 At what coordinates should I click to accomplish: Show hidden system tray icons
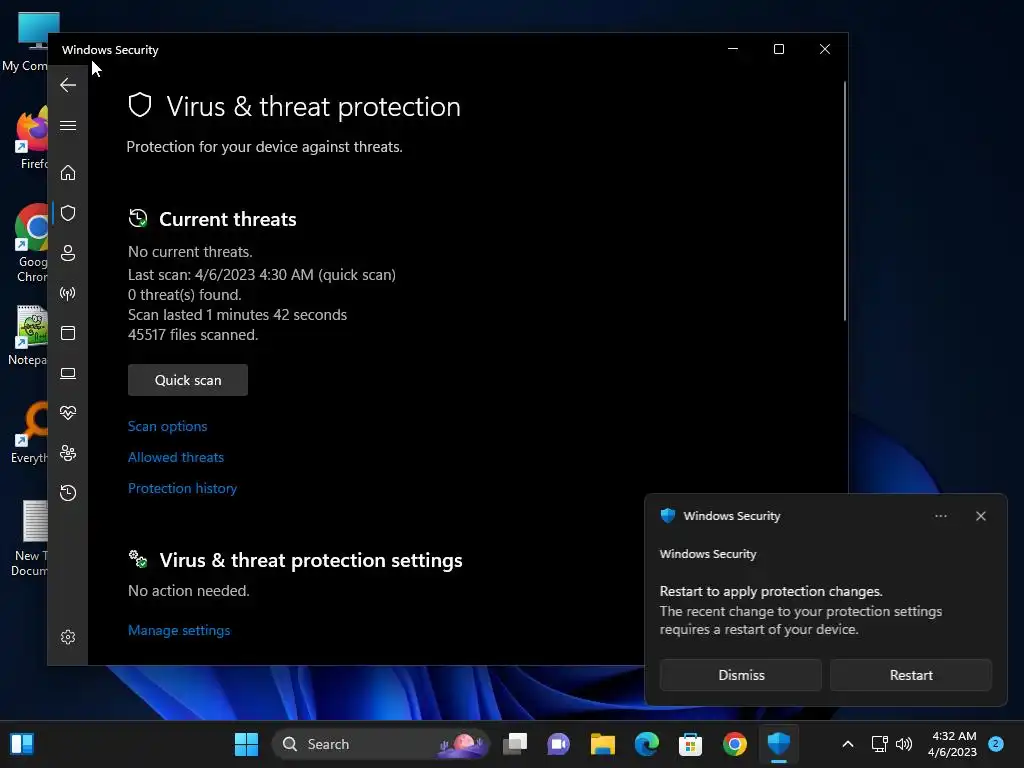click(848, 744)
